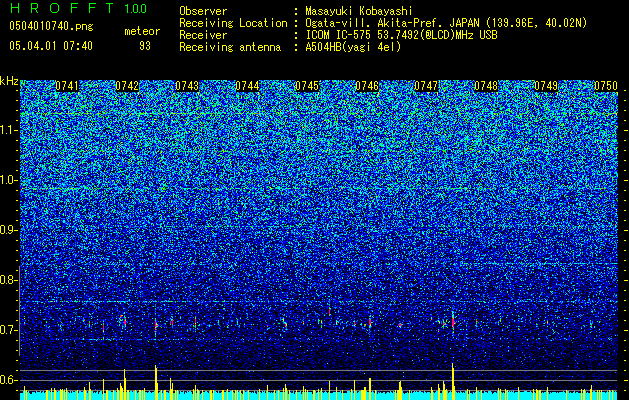Click the A504HB(yagi 4el) antenna value
This screenshot has width=629, height=400.
pos(353,47)
